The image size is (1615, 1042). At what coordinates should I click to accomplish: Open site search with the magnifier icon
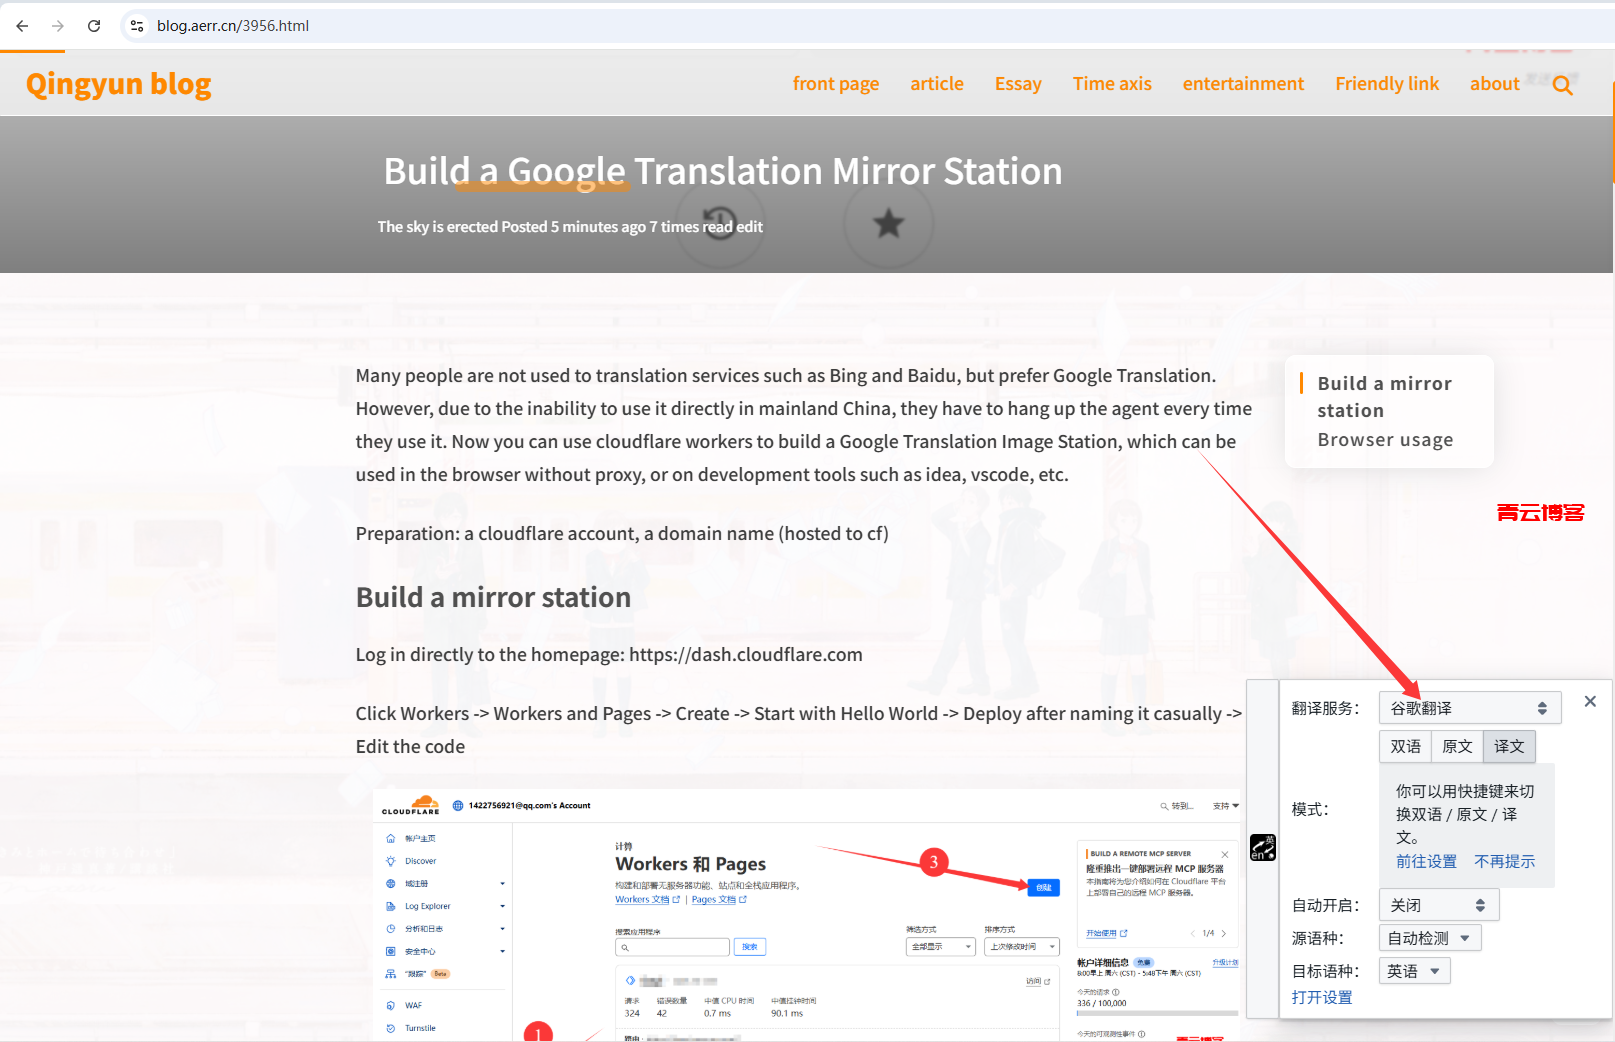(x=1563, y=86)
